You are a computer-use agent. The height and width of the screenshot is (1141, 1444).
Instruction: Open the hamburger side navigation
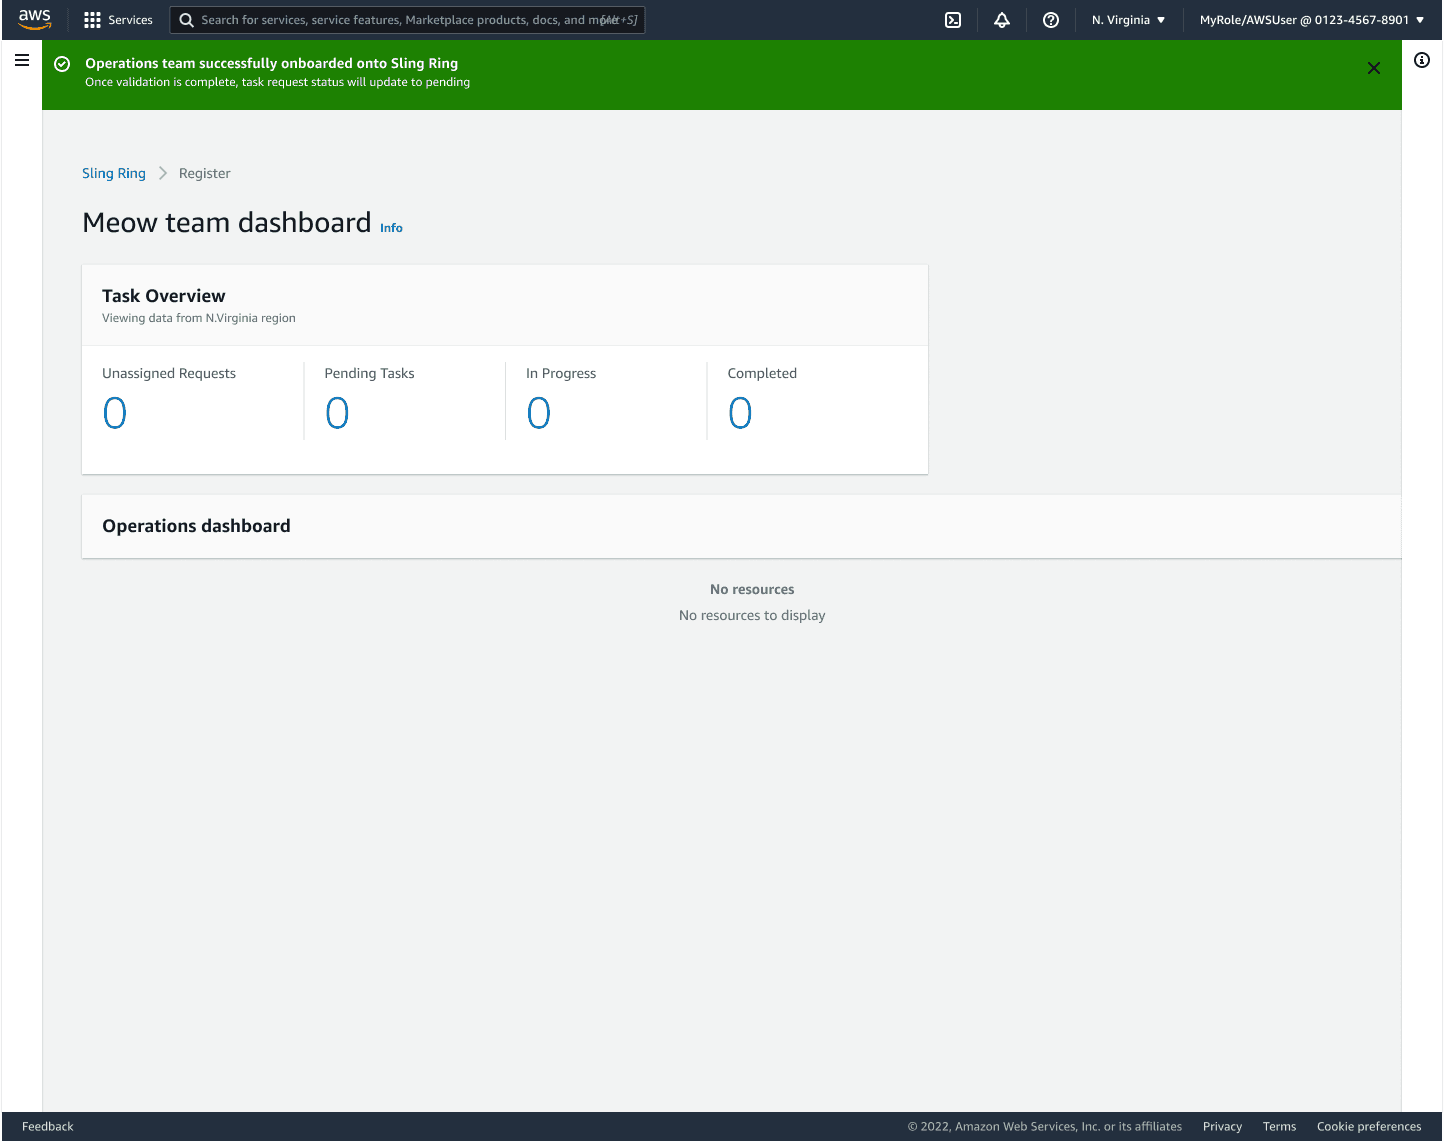pyautogui.click(x=22, y=60)
